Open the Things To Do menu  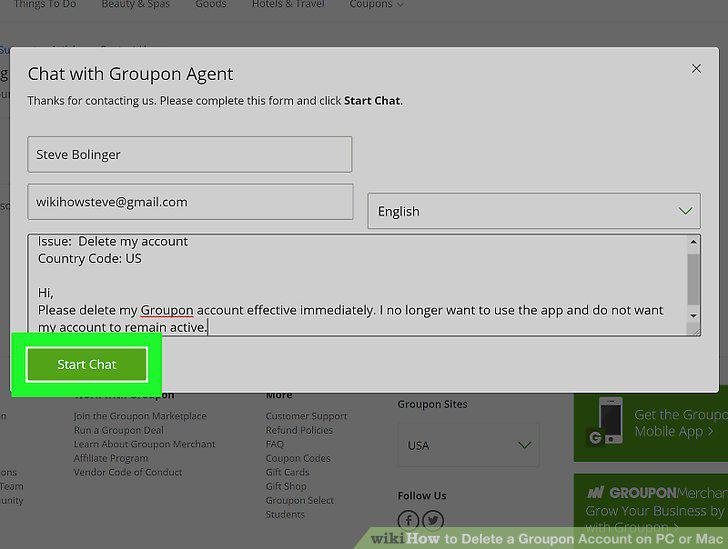[45, 4]
